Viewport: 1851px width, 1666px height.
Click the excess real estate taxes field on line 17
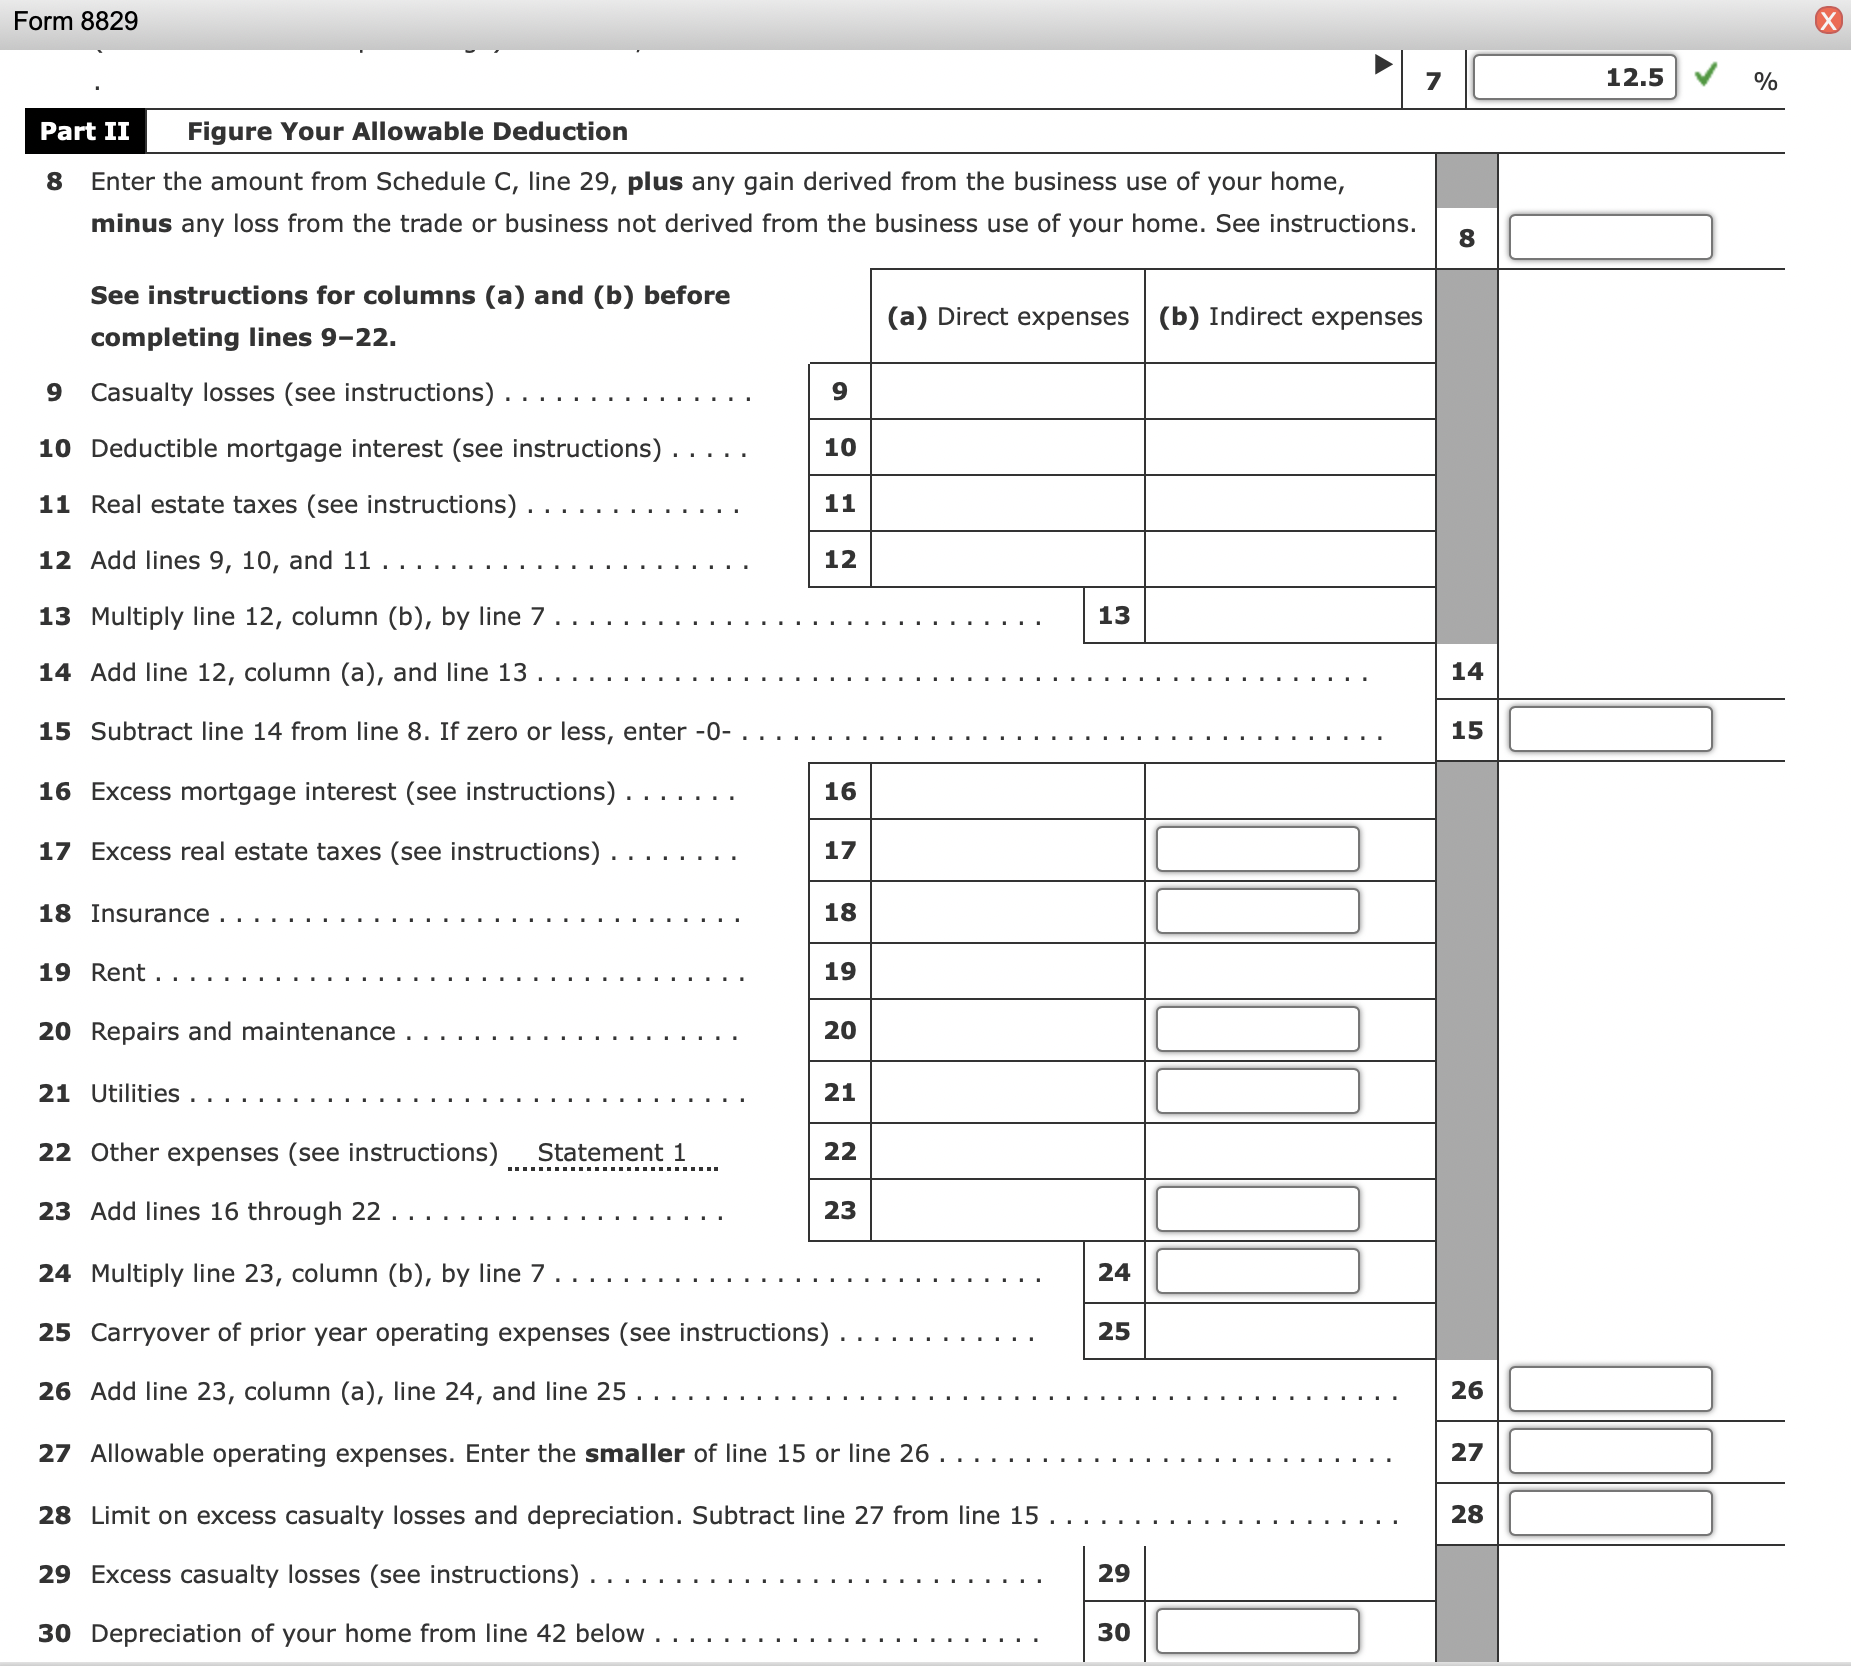pyautogui.click(x=1258, y=849)
